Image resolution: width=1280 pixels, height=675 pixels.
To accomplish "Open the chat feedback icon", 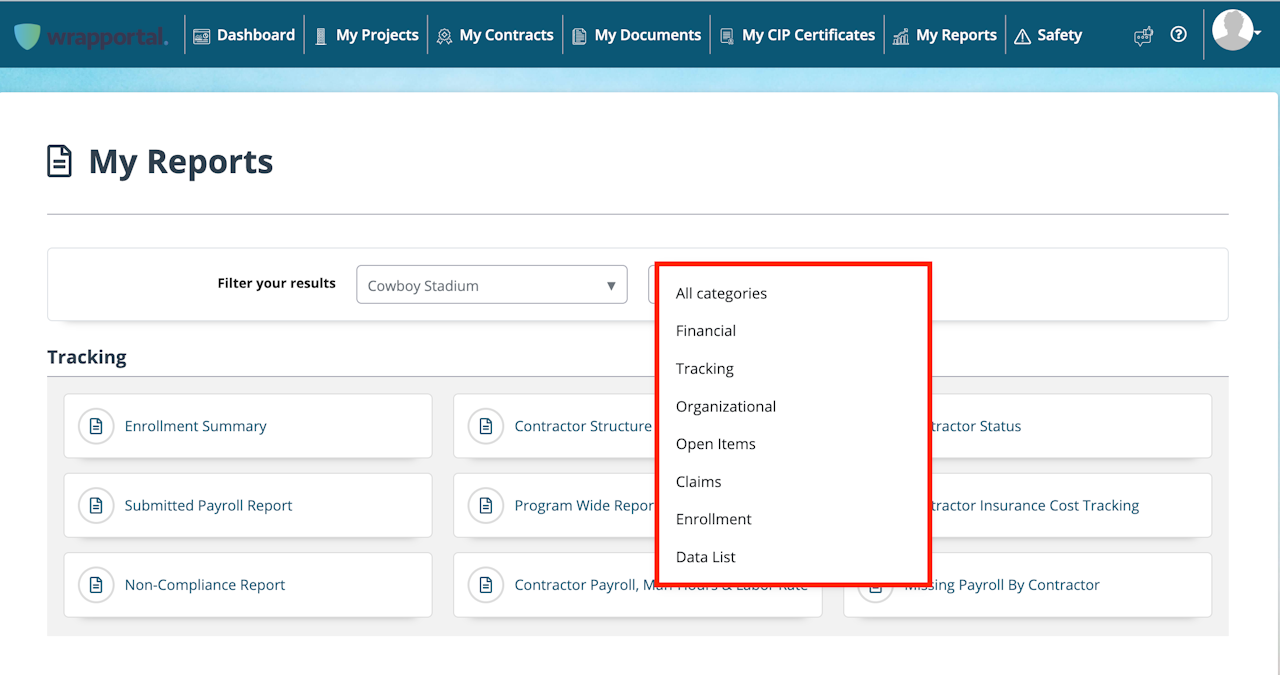I will (1143, 35).
